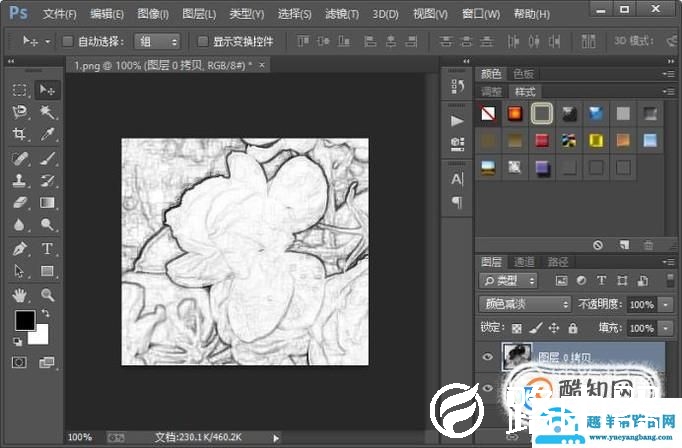Create new style icon in Styles panel

[x=624, y=245]
